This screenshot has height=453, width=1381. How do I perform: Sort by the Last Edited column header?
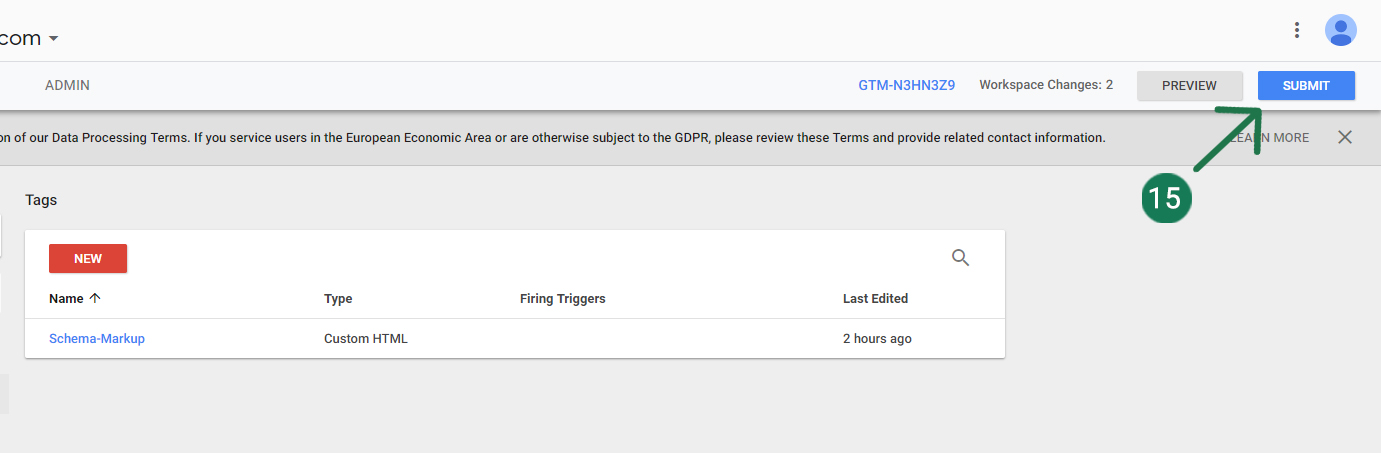click(875, 299)
